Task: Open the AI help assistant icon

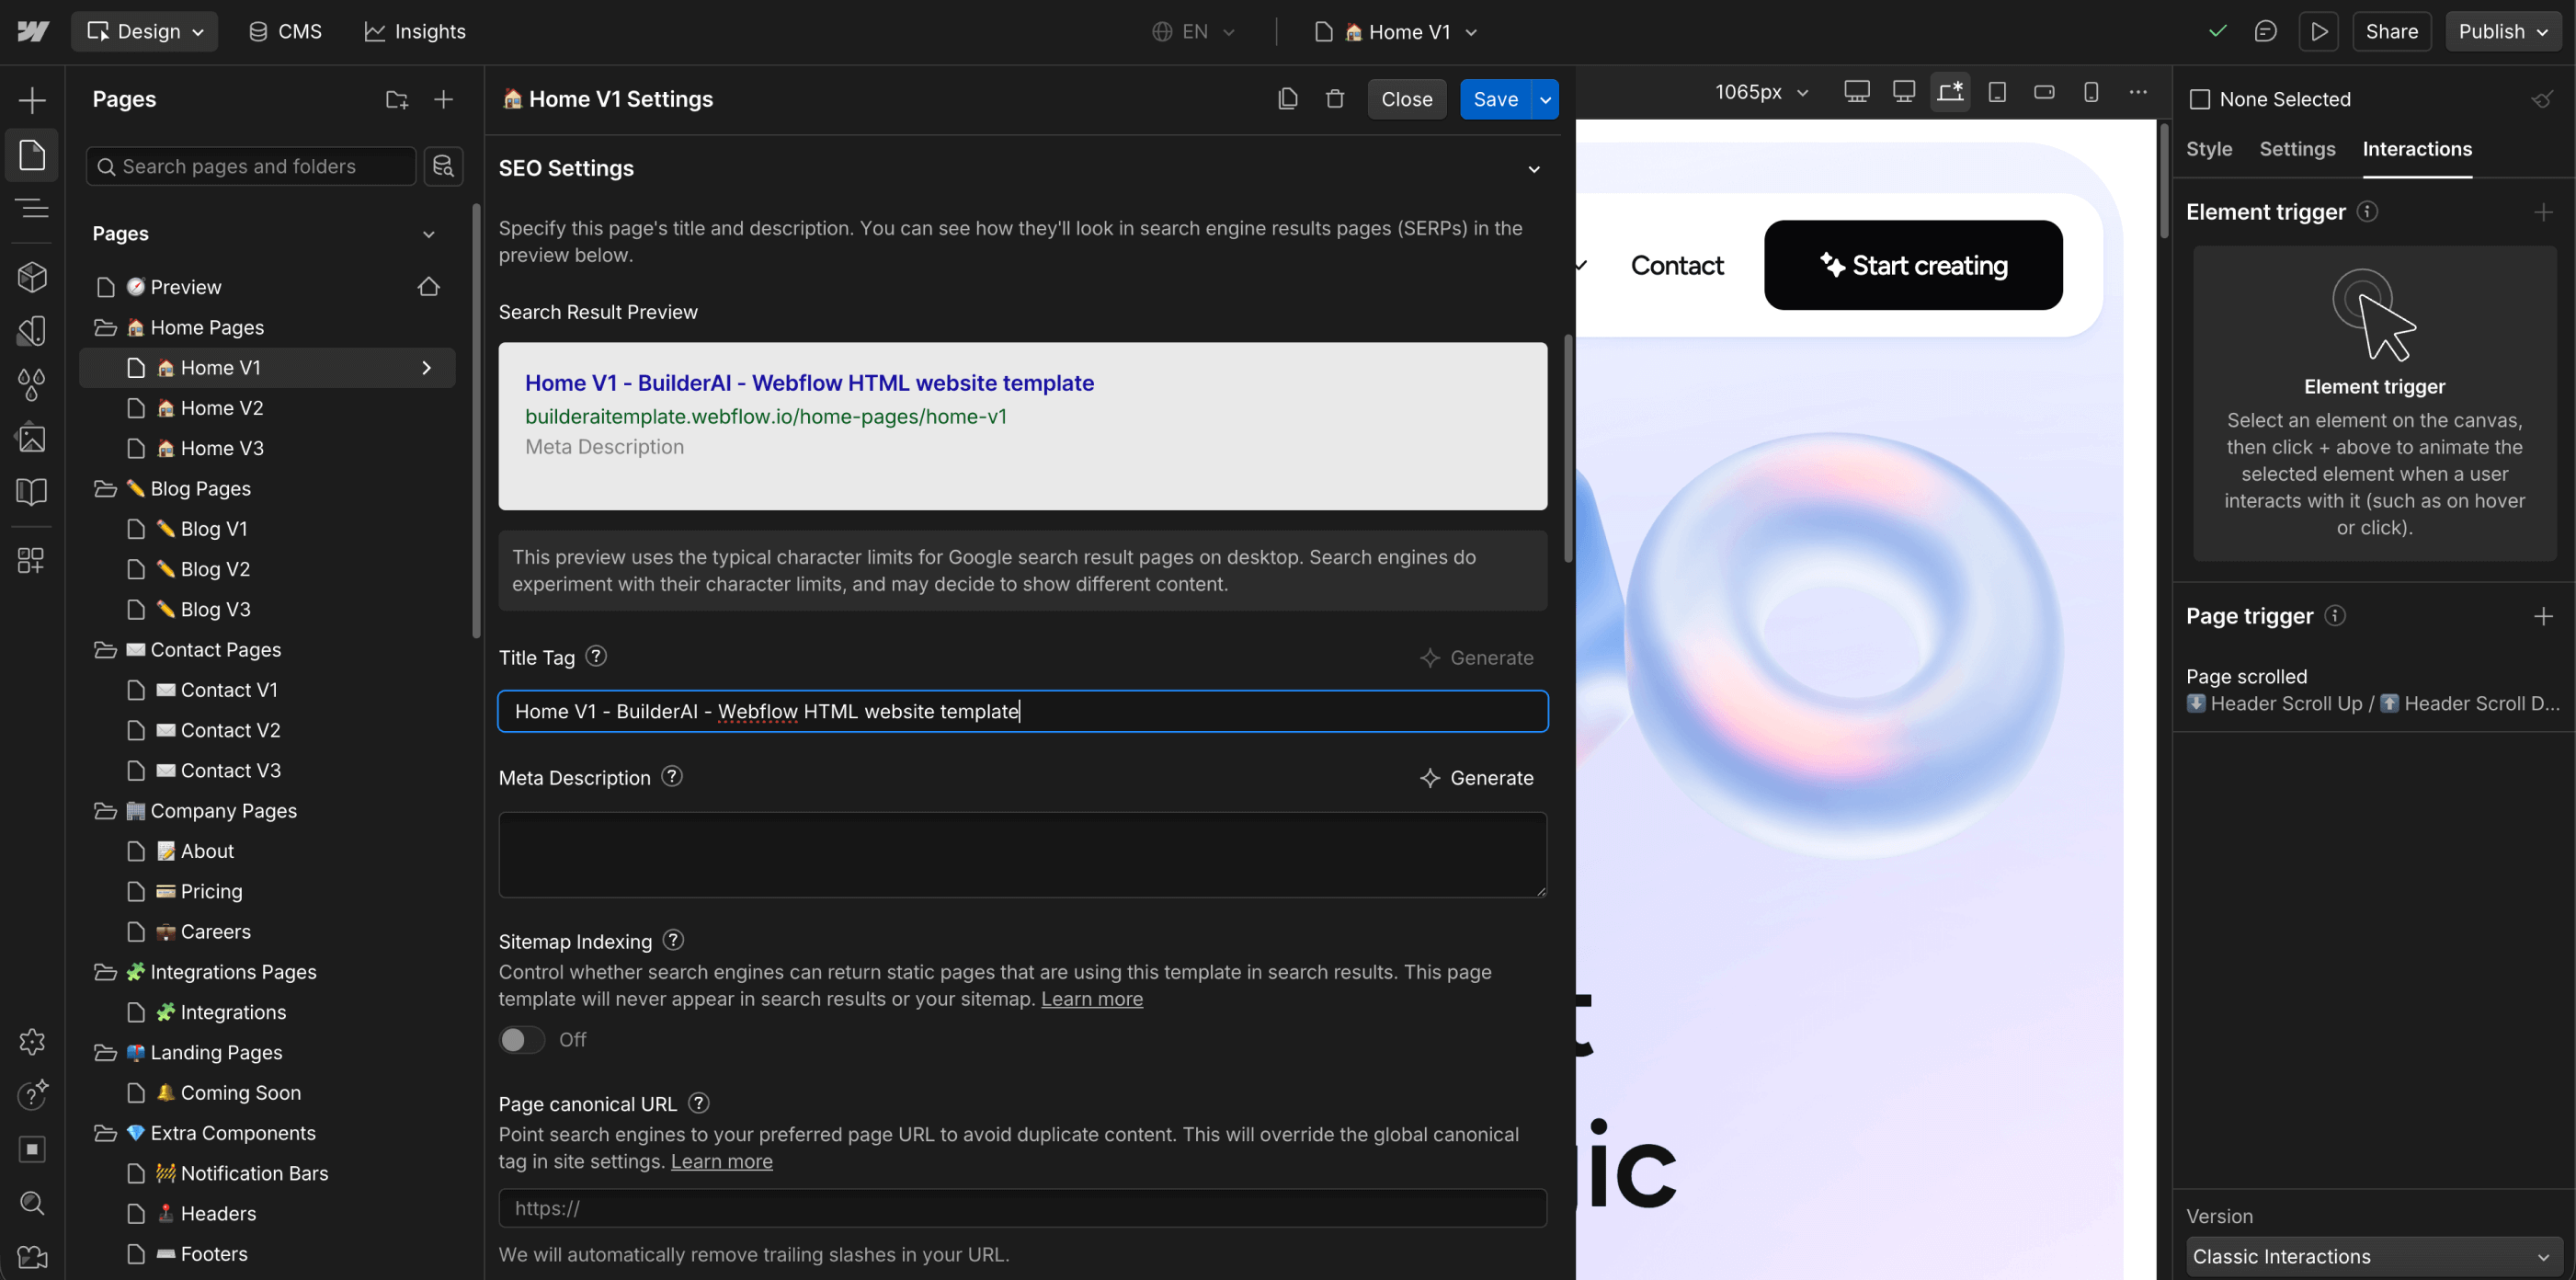Action: tap(32, 1095)
